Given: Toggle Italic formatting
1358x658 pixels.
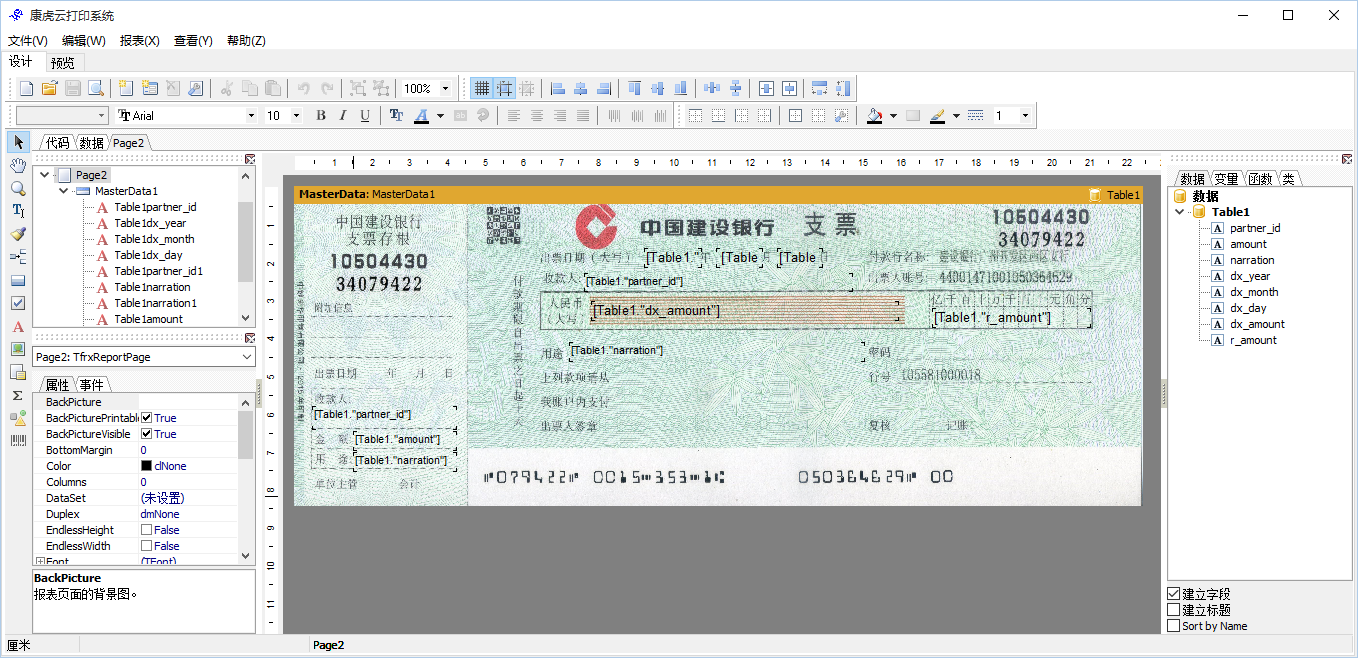Looking at the screenshot, I should coord(343,116).
